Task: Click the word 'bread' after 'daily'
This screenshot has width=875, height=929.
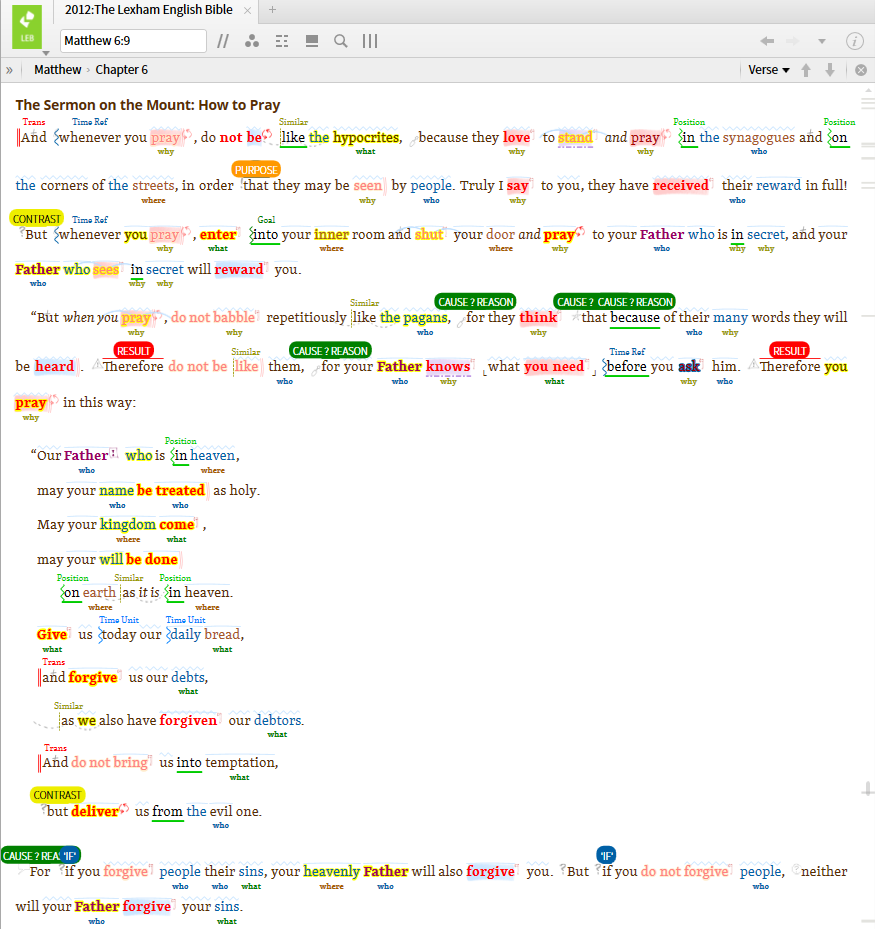Action: tap(222, 635)
